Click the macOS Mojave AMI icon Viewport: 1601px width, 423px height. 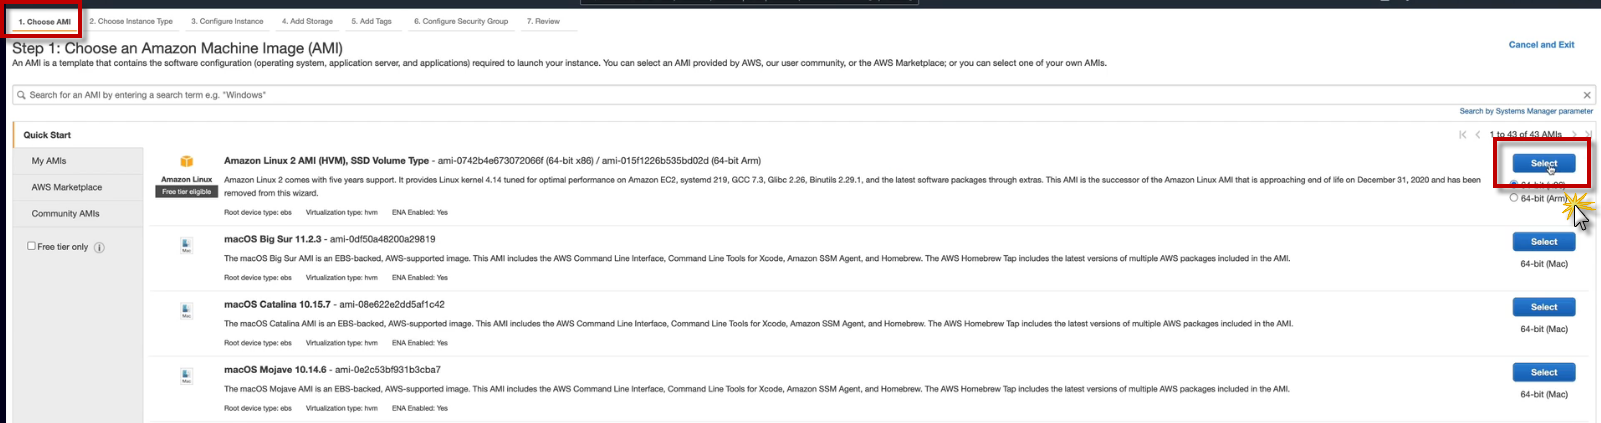[x=186, y=376]
